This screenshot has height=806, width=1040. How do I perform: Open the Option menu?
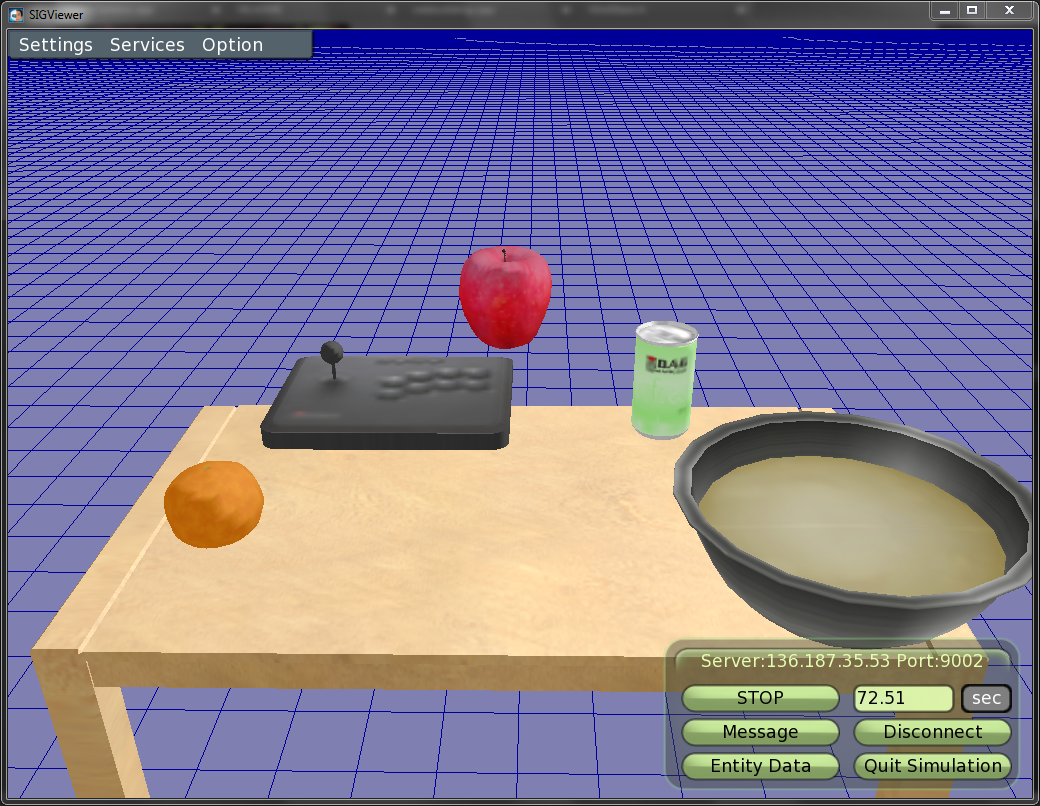[232, 45]
